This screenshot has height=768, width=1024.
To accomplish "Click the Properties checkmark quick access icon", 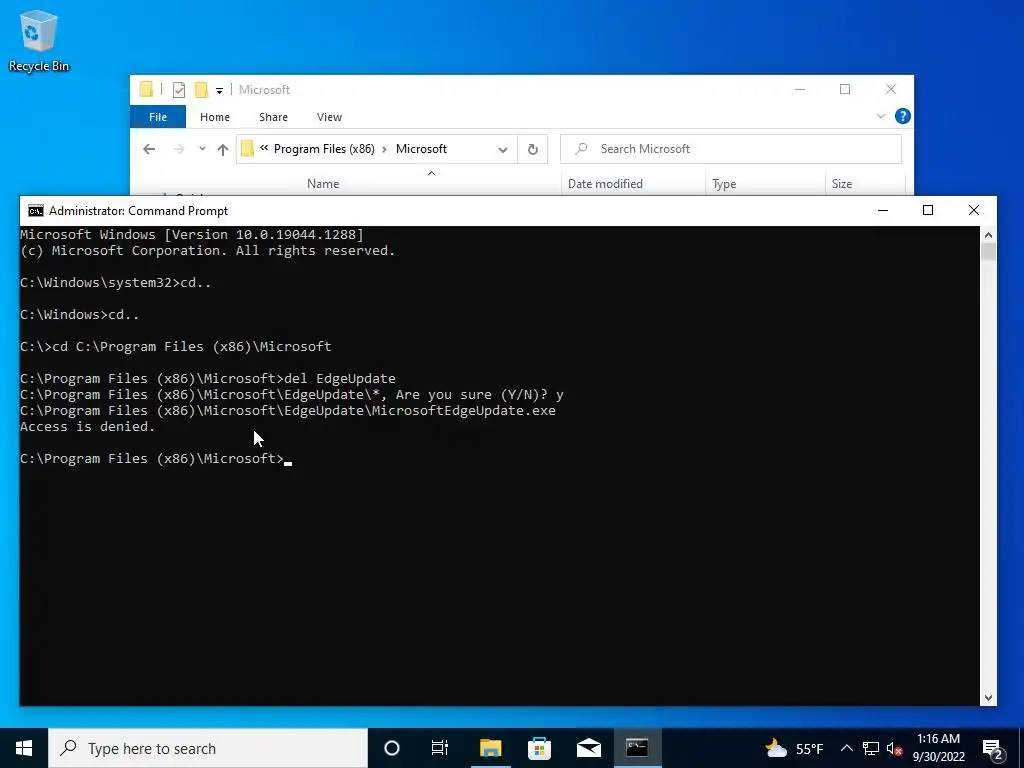I will click(178, 89).
